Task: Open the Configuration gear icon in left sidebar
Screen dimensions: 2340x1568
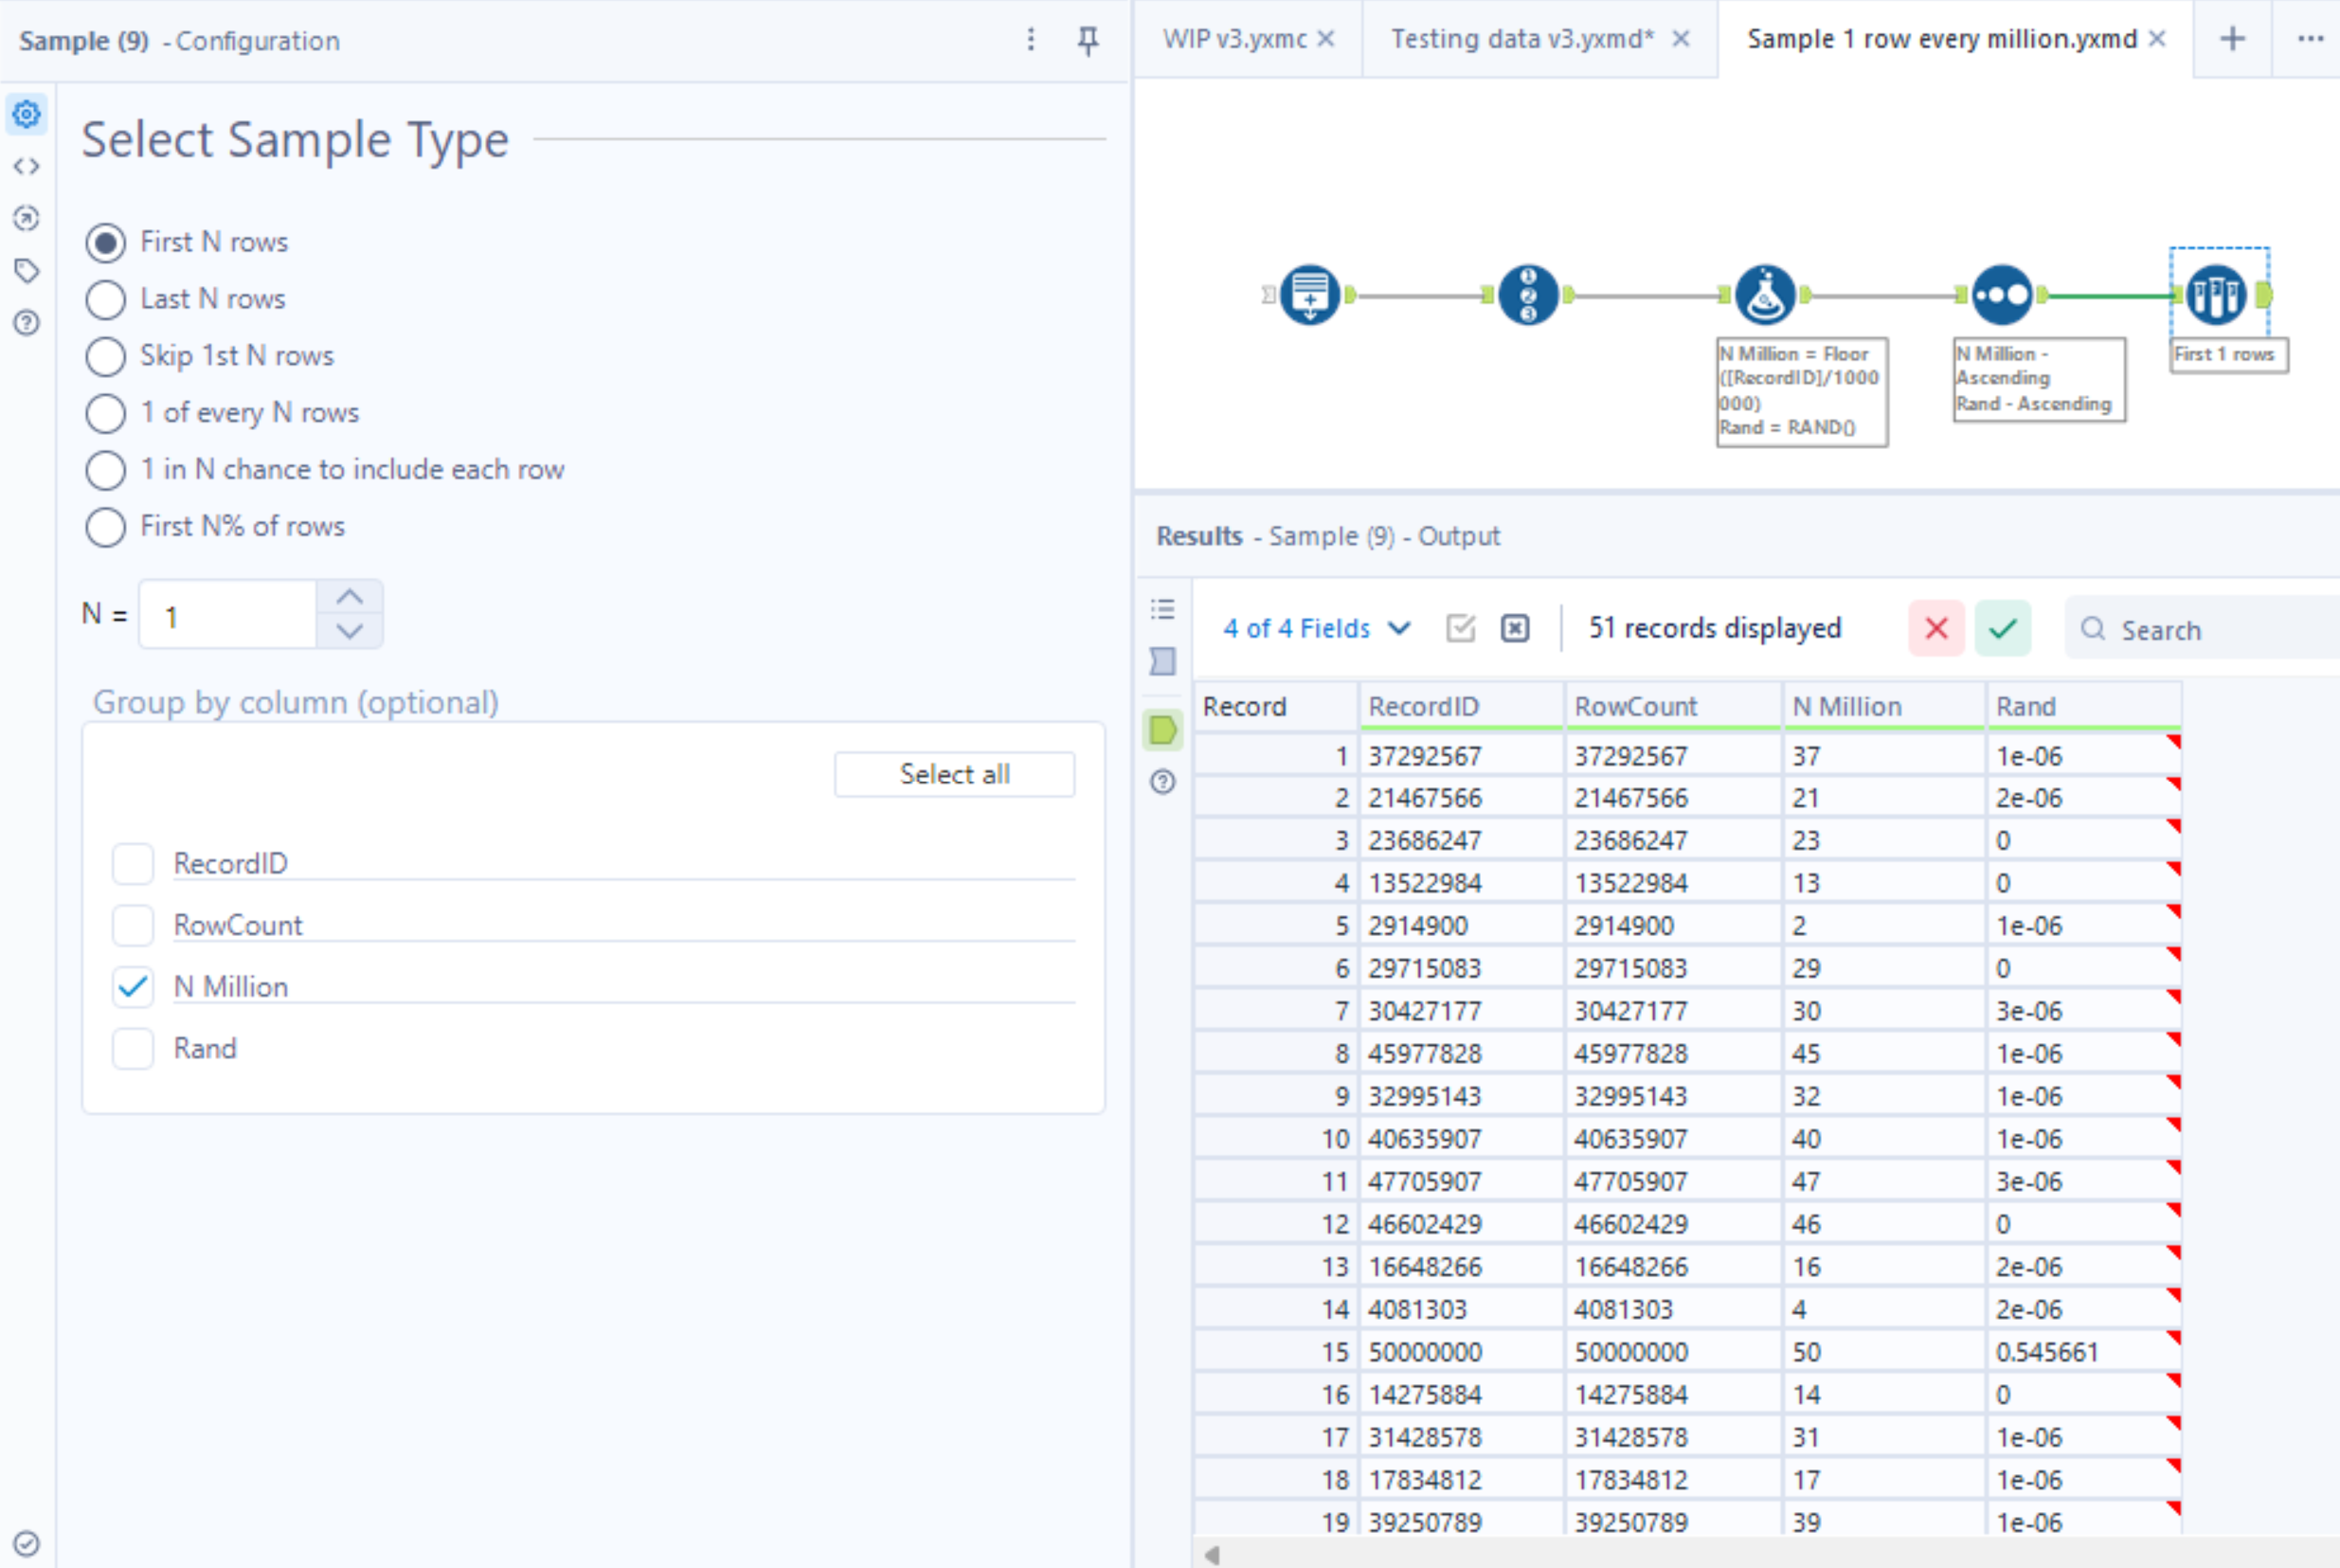Action: pyautogui.click(x=26, y=114)
